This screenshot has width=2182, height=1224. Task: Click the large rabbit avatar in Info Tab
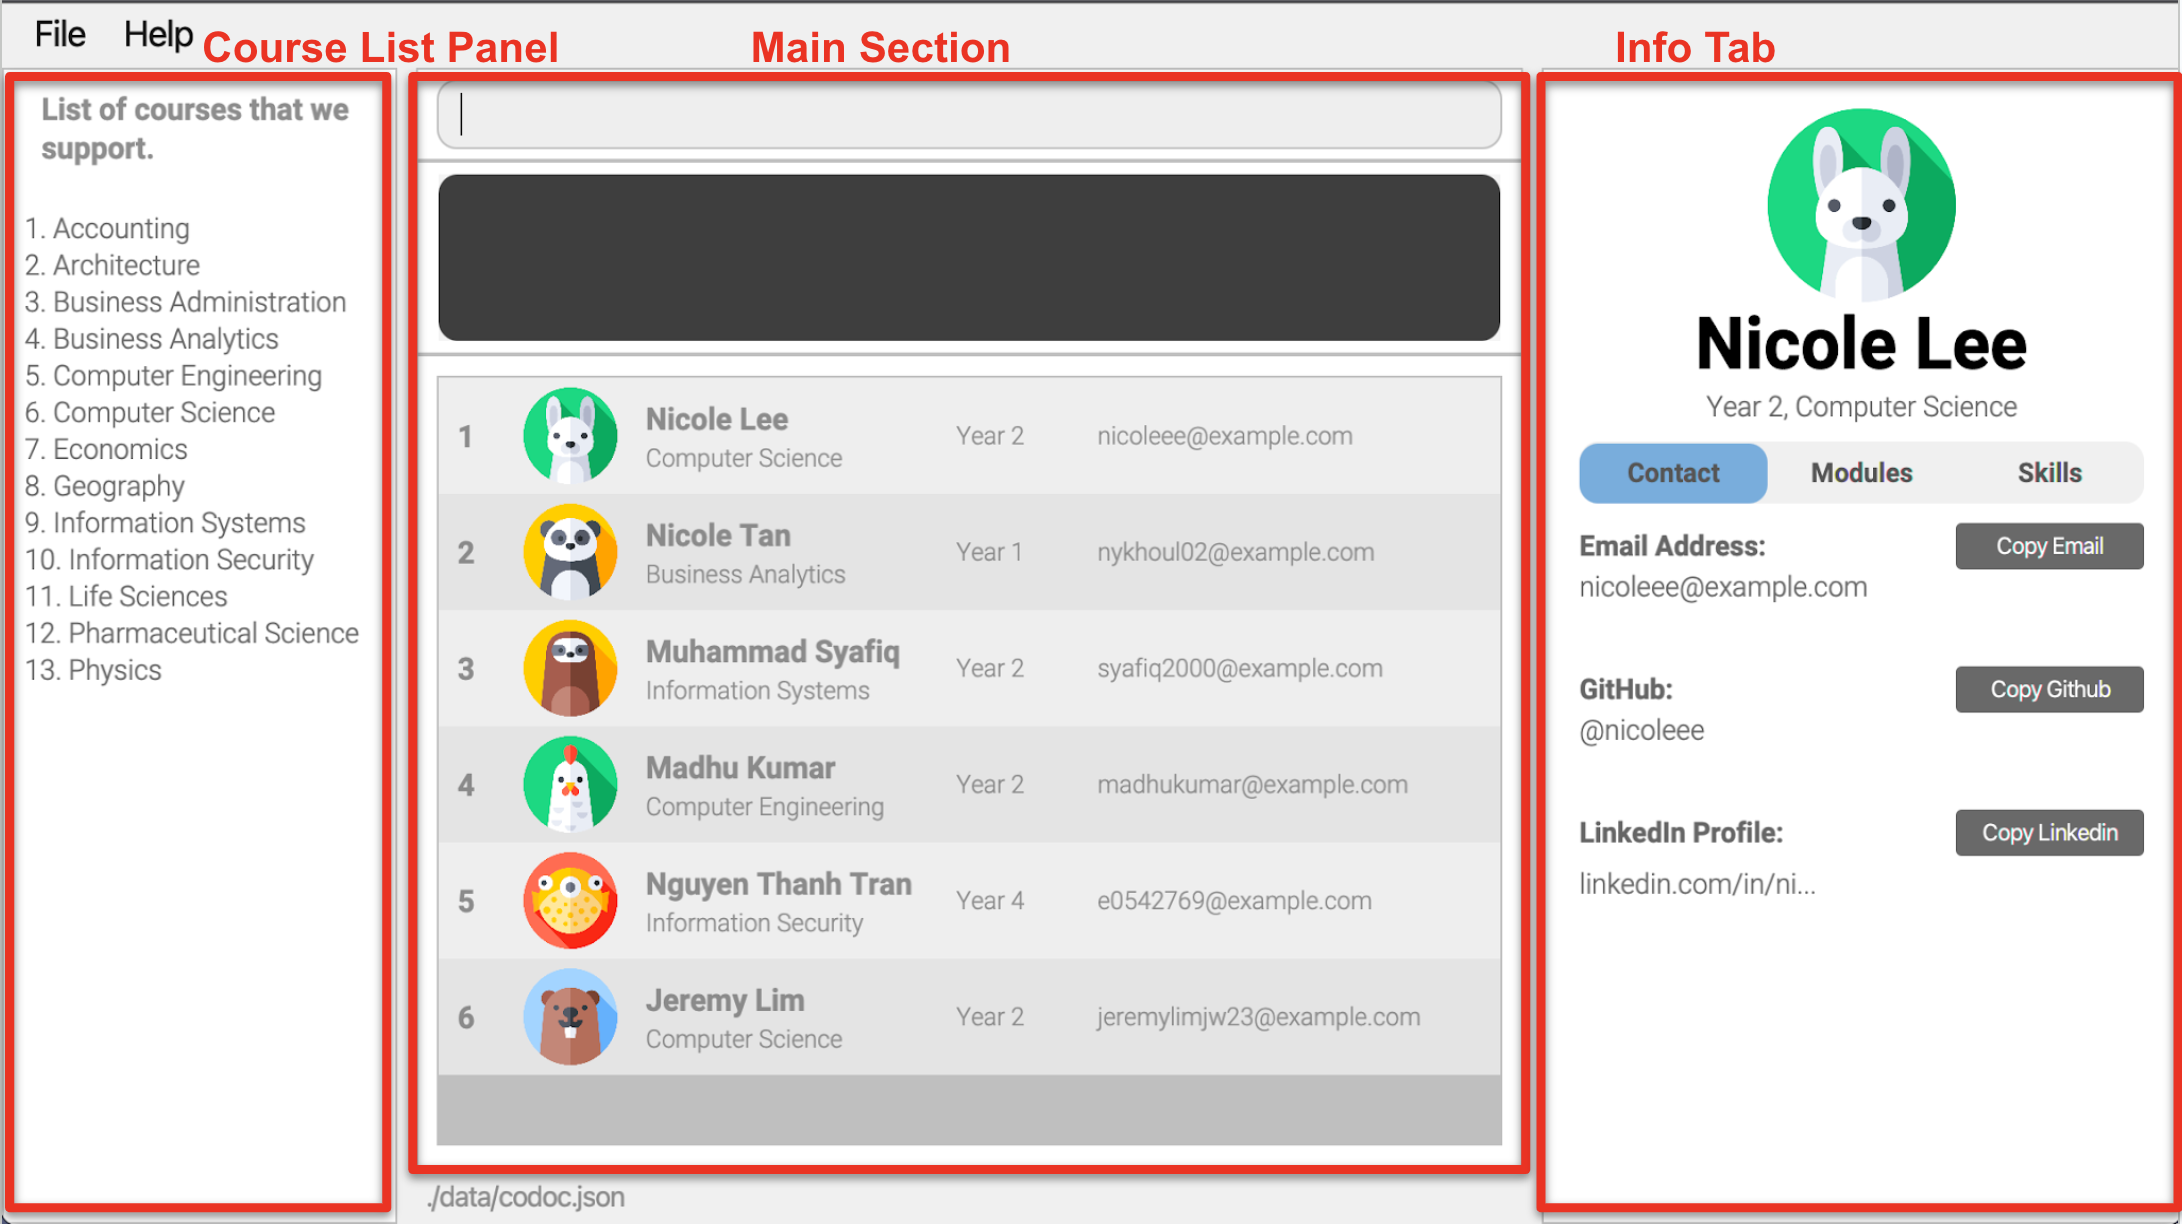pyautogui.click(x=1861, y=204)
